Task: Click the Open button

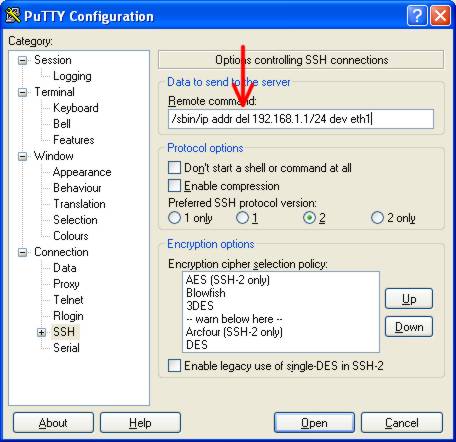Action: pos(314,423)
